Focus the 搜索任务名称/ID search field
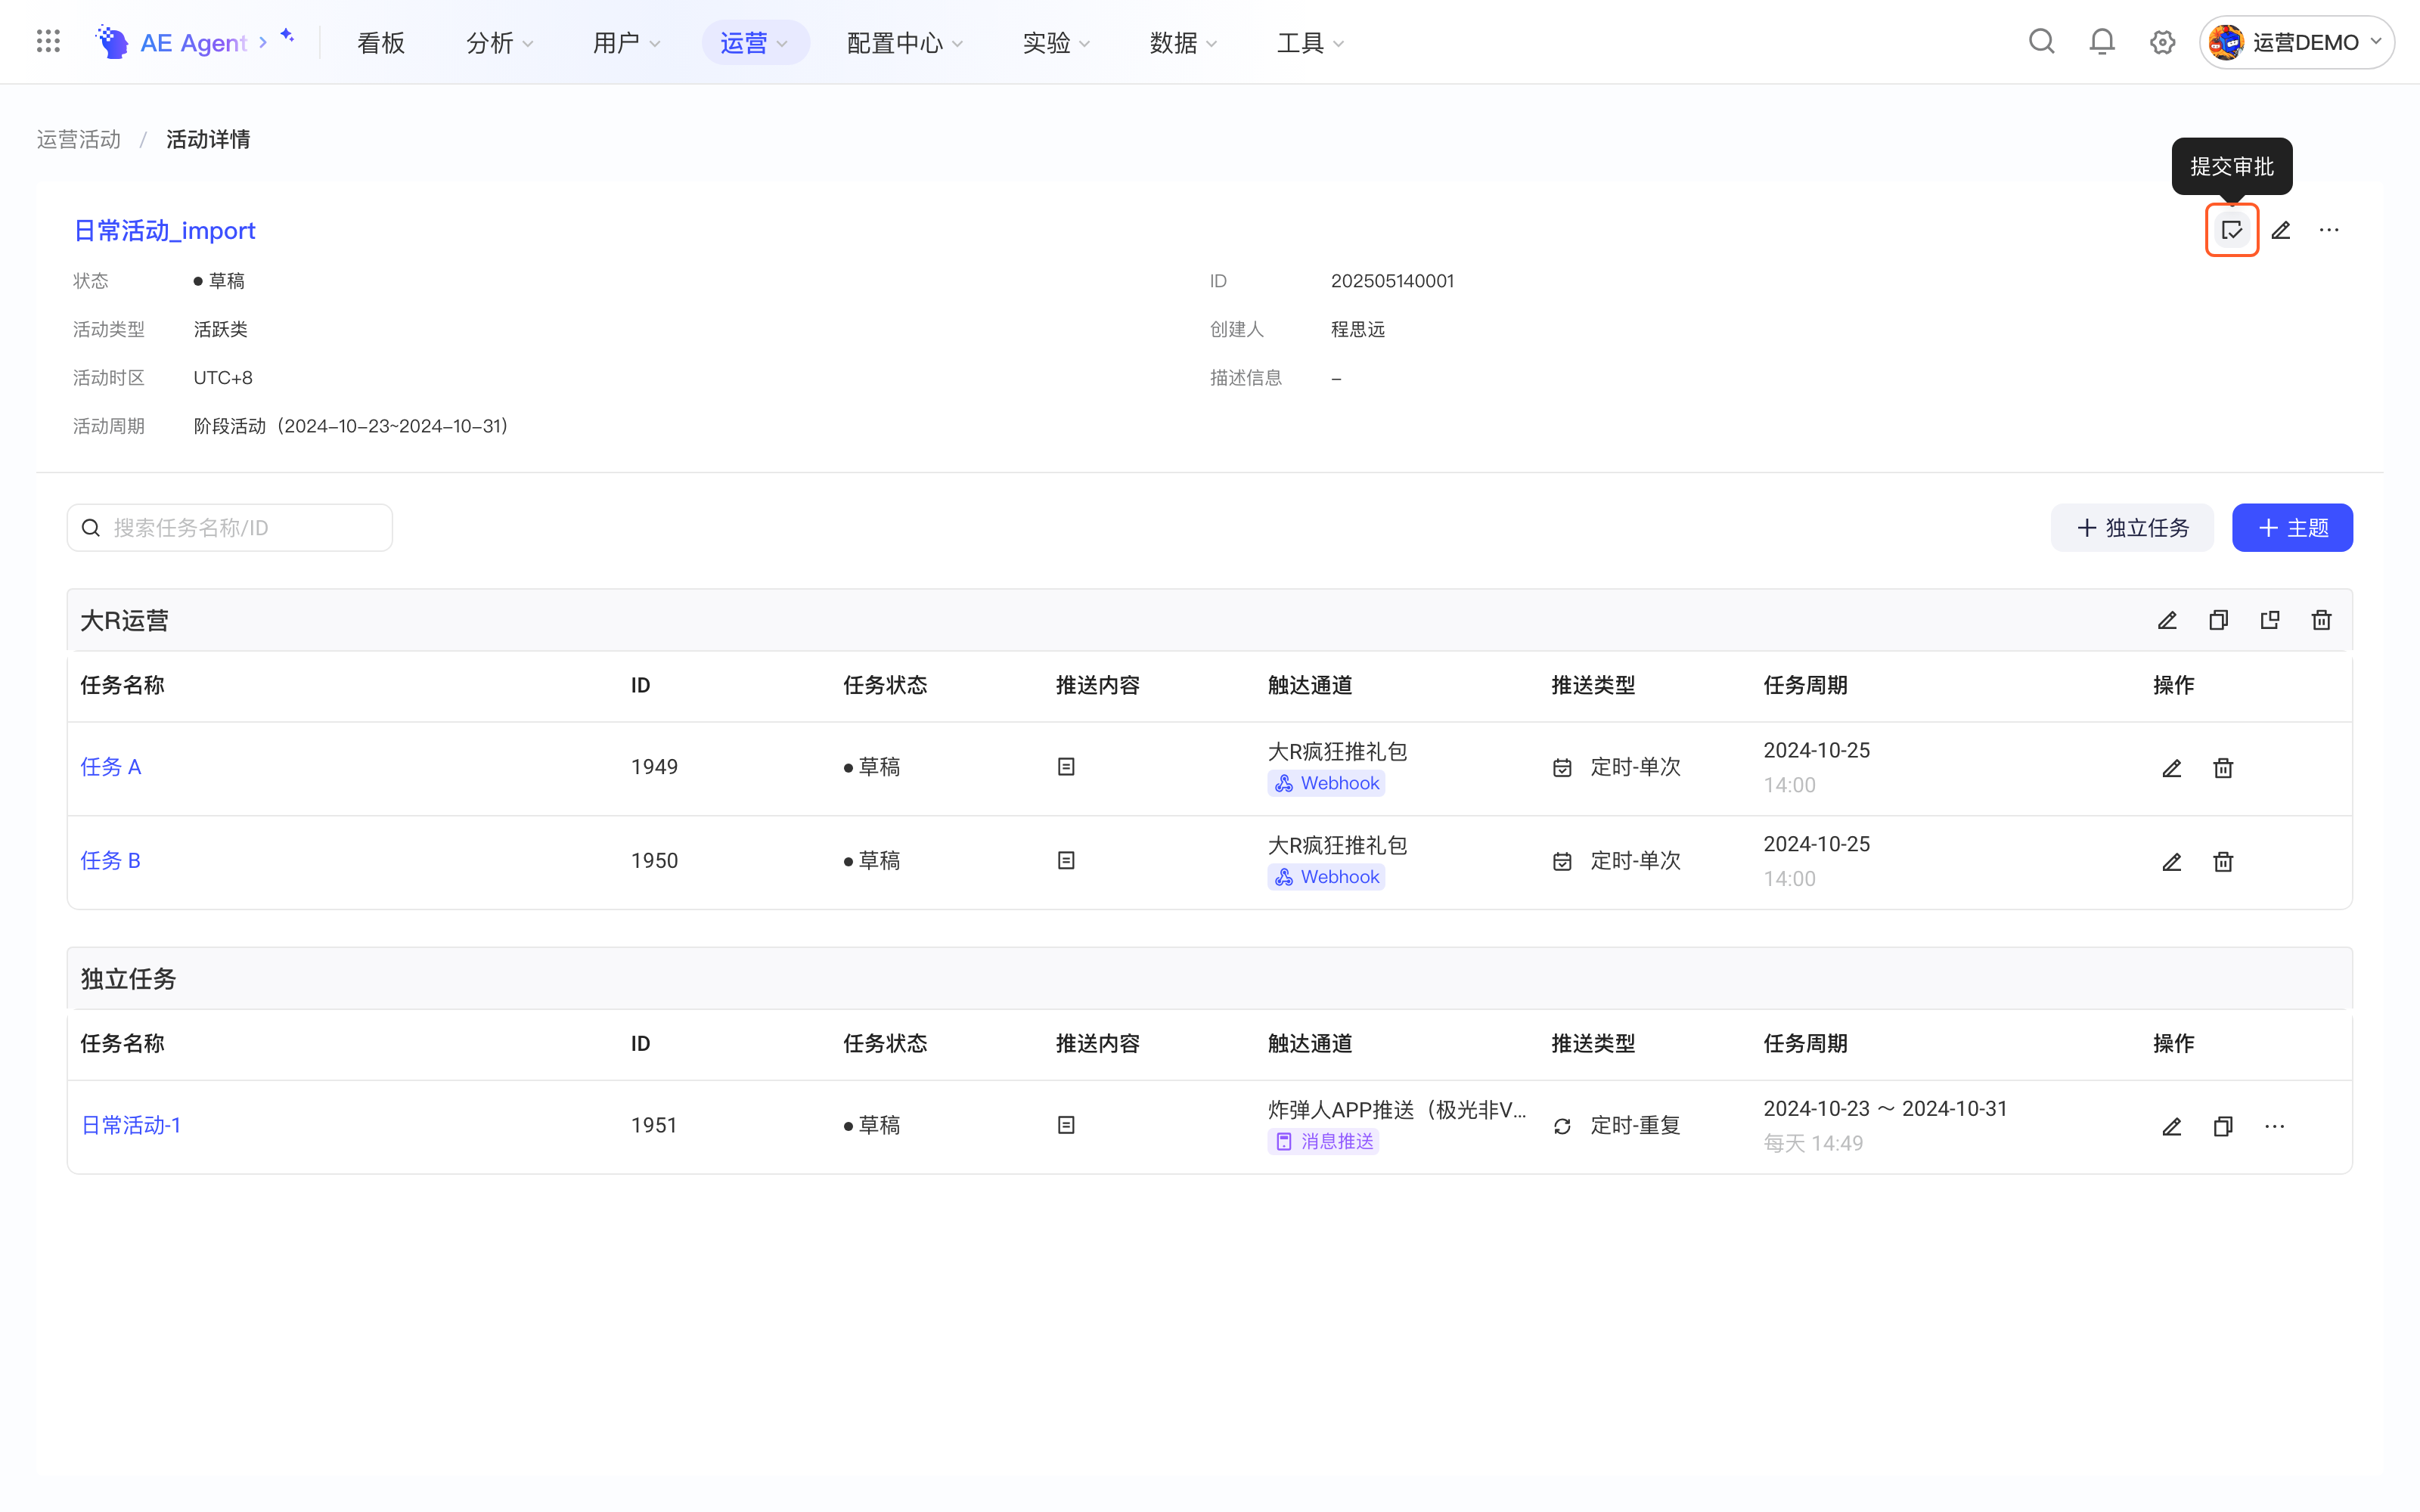 [230, 527]
